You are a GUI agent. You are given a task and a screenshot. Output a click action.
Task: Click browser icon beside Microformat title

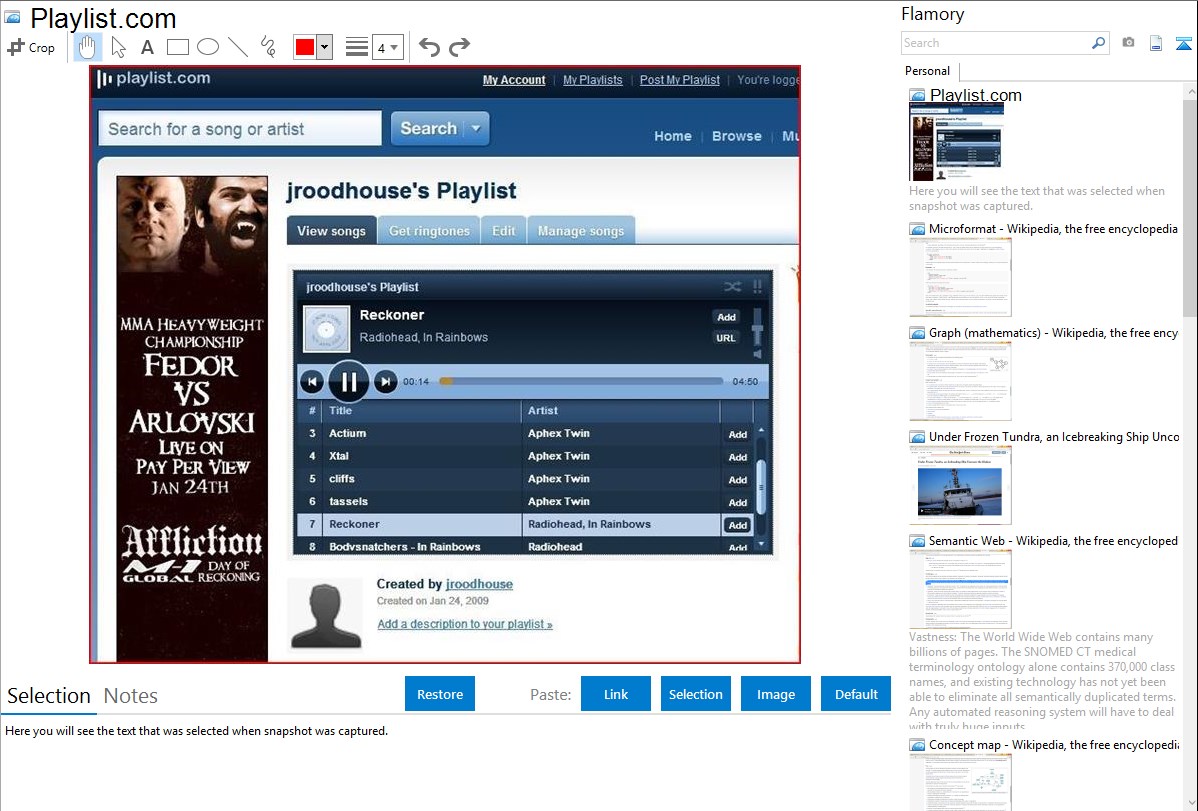tap(917, 229)
